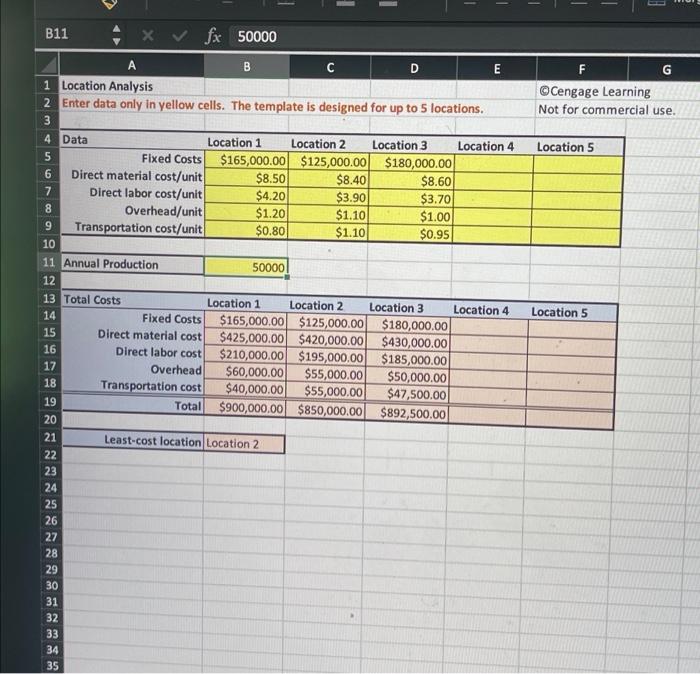Select column G header
The image size is (700, 674).
coord(666,70)
